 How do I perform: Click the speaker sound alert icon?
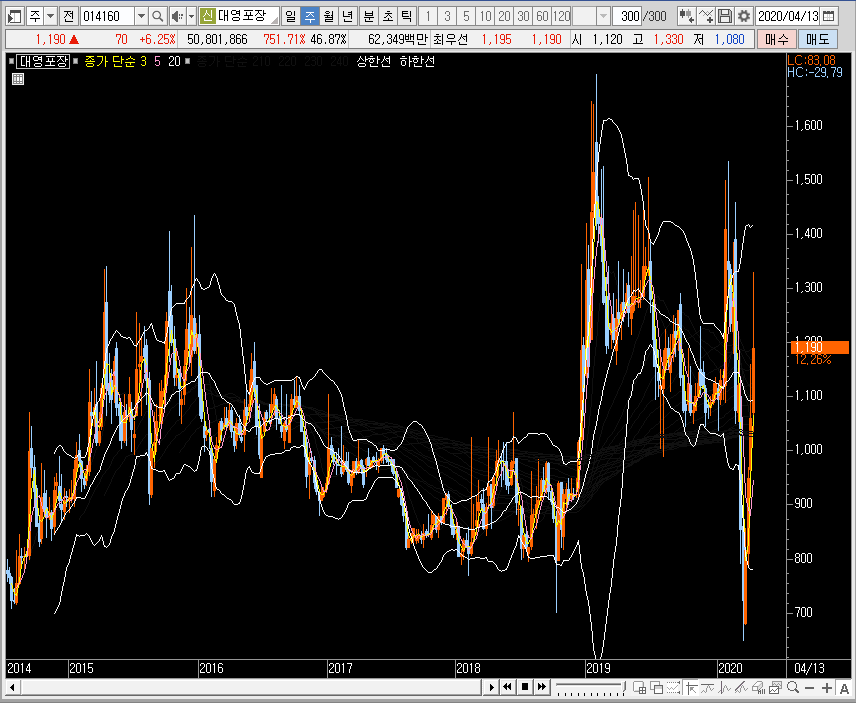click(177, 16)
